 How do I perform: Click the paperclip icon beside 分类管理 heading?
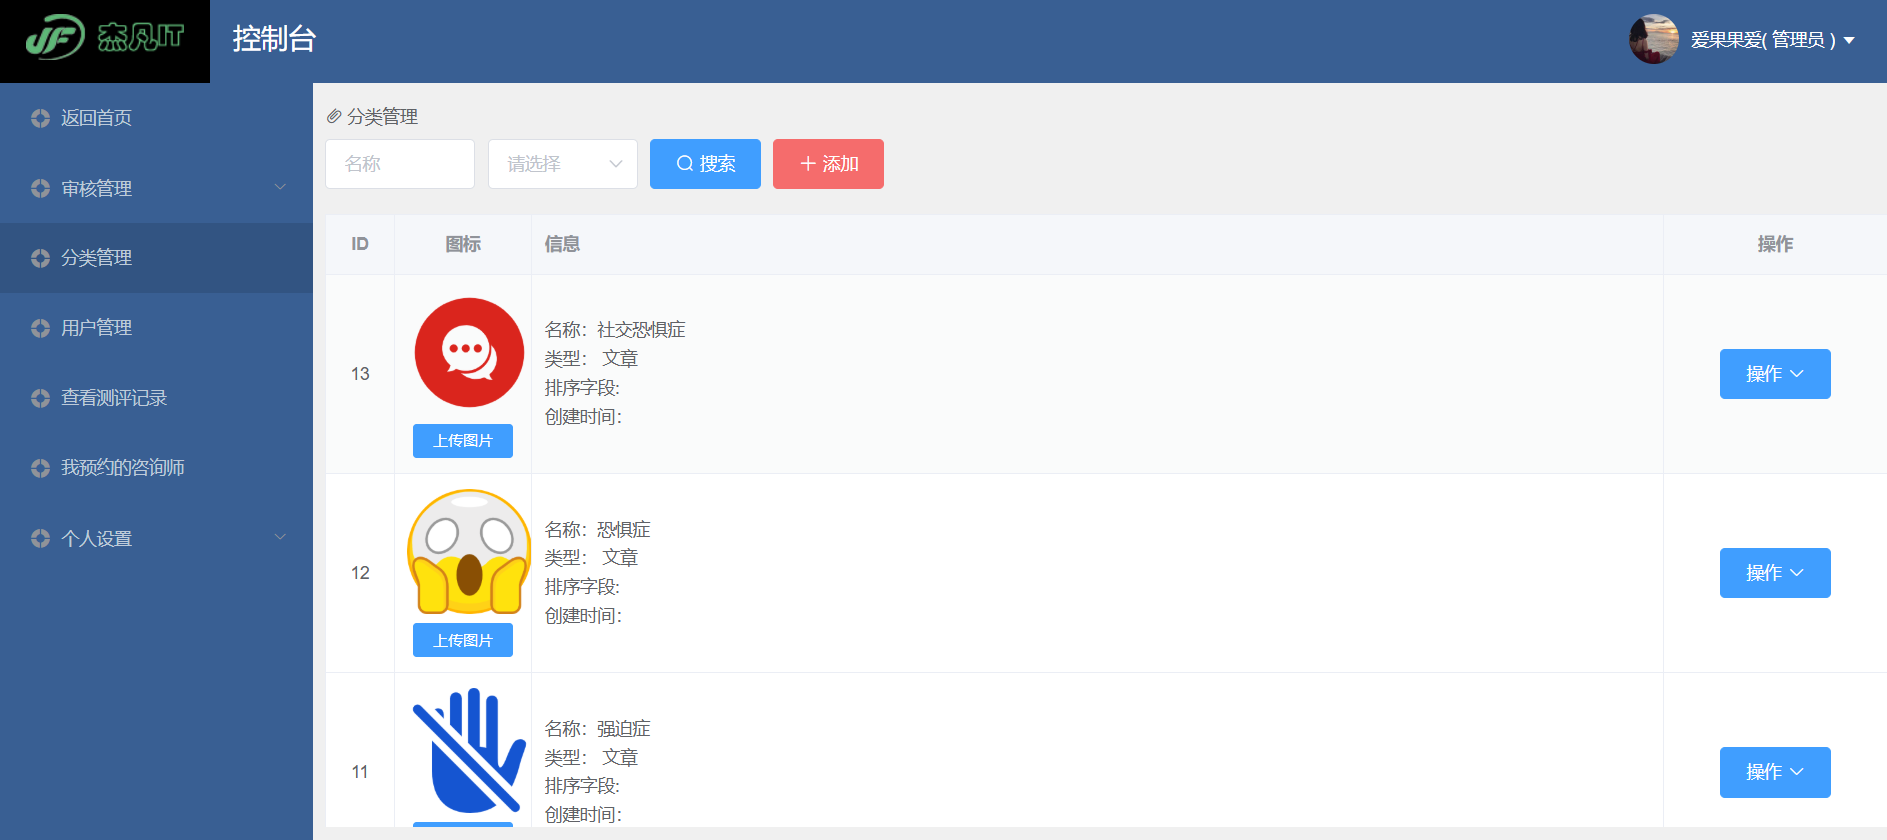tap(334, 117)
